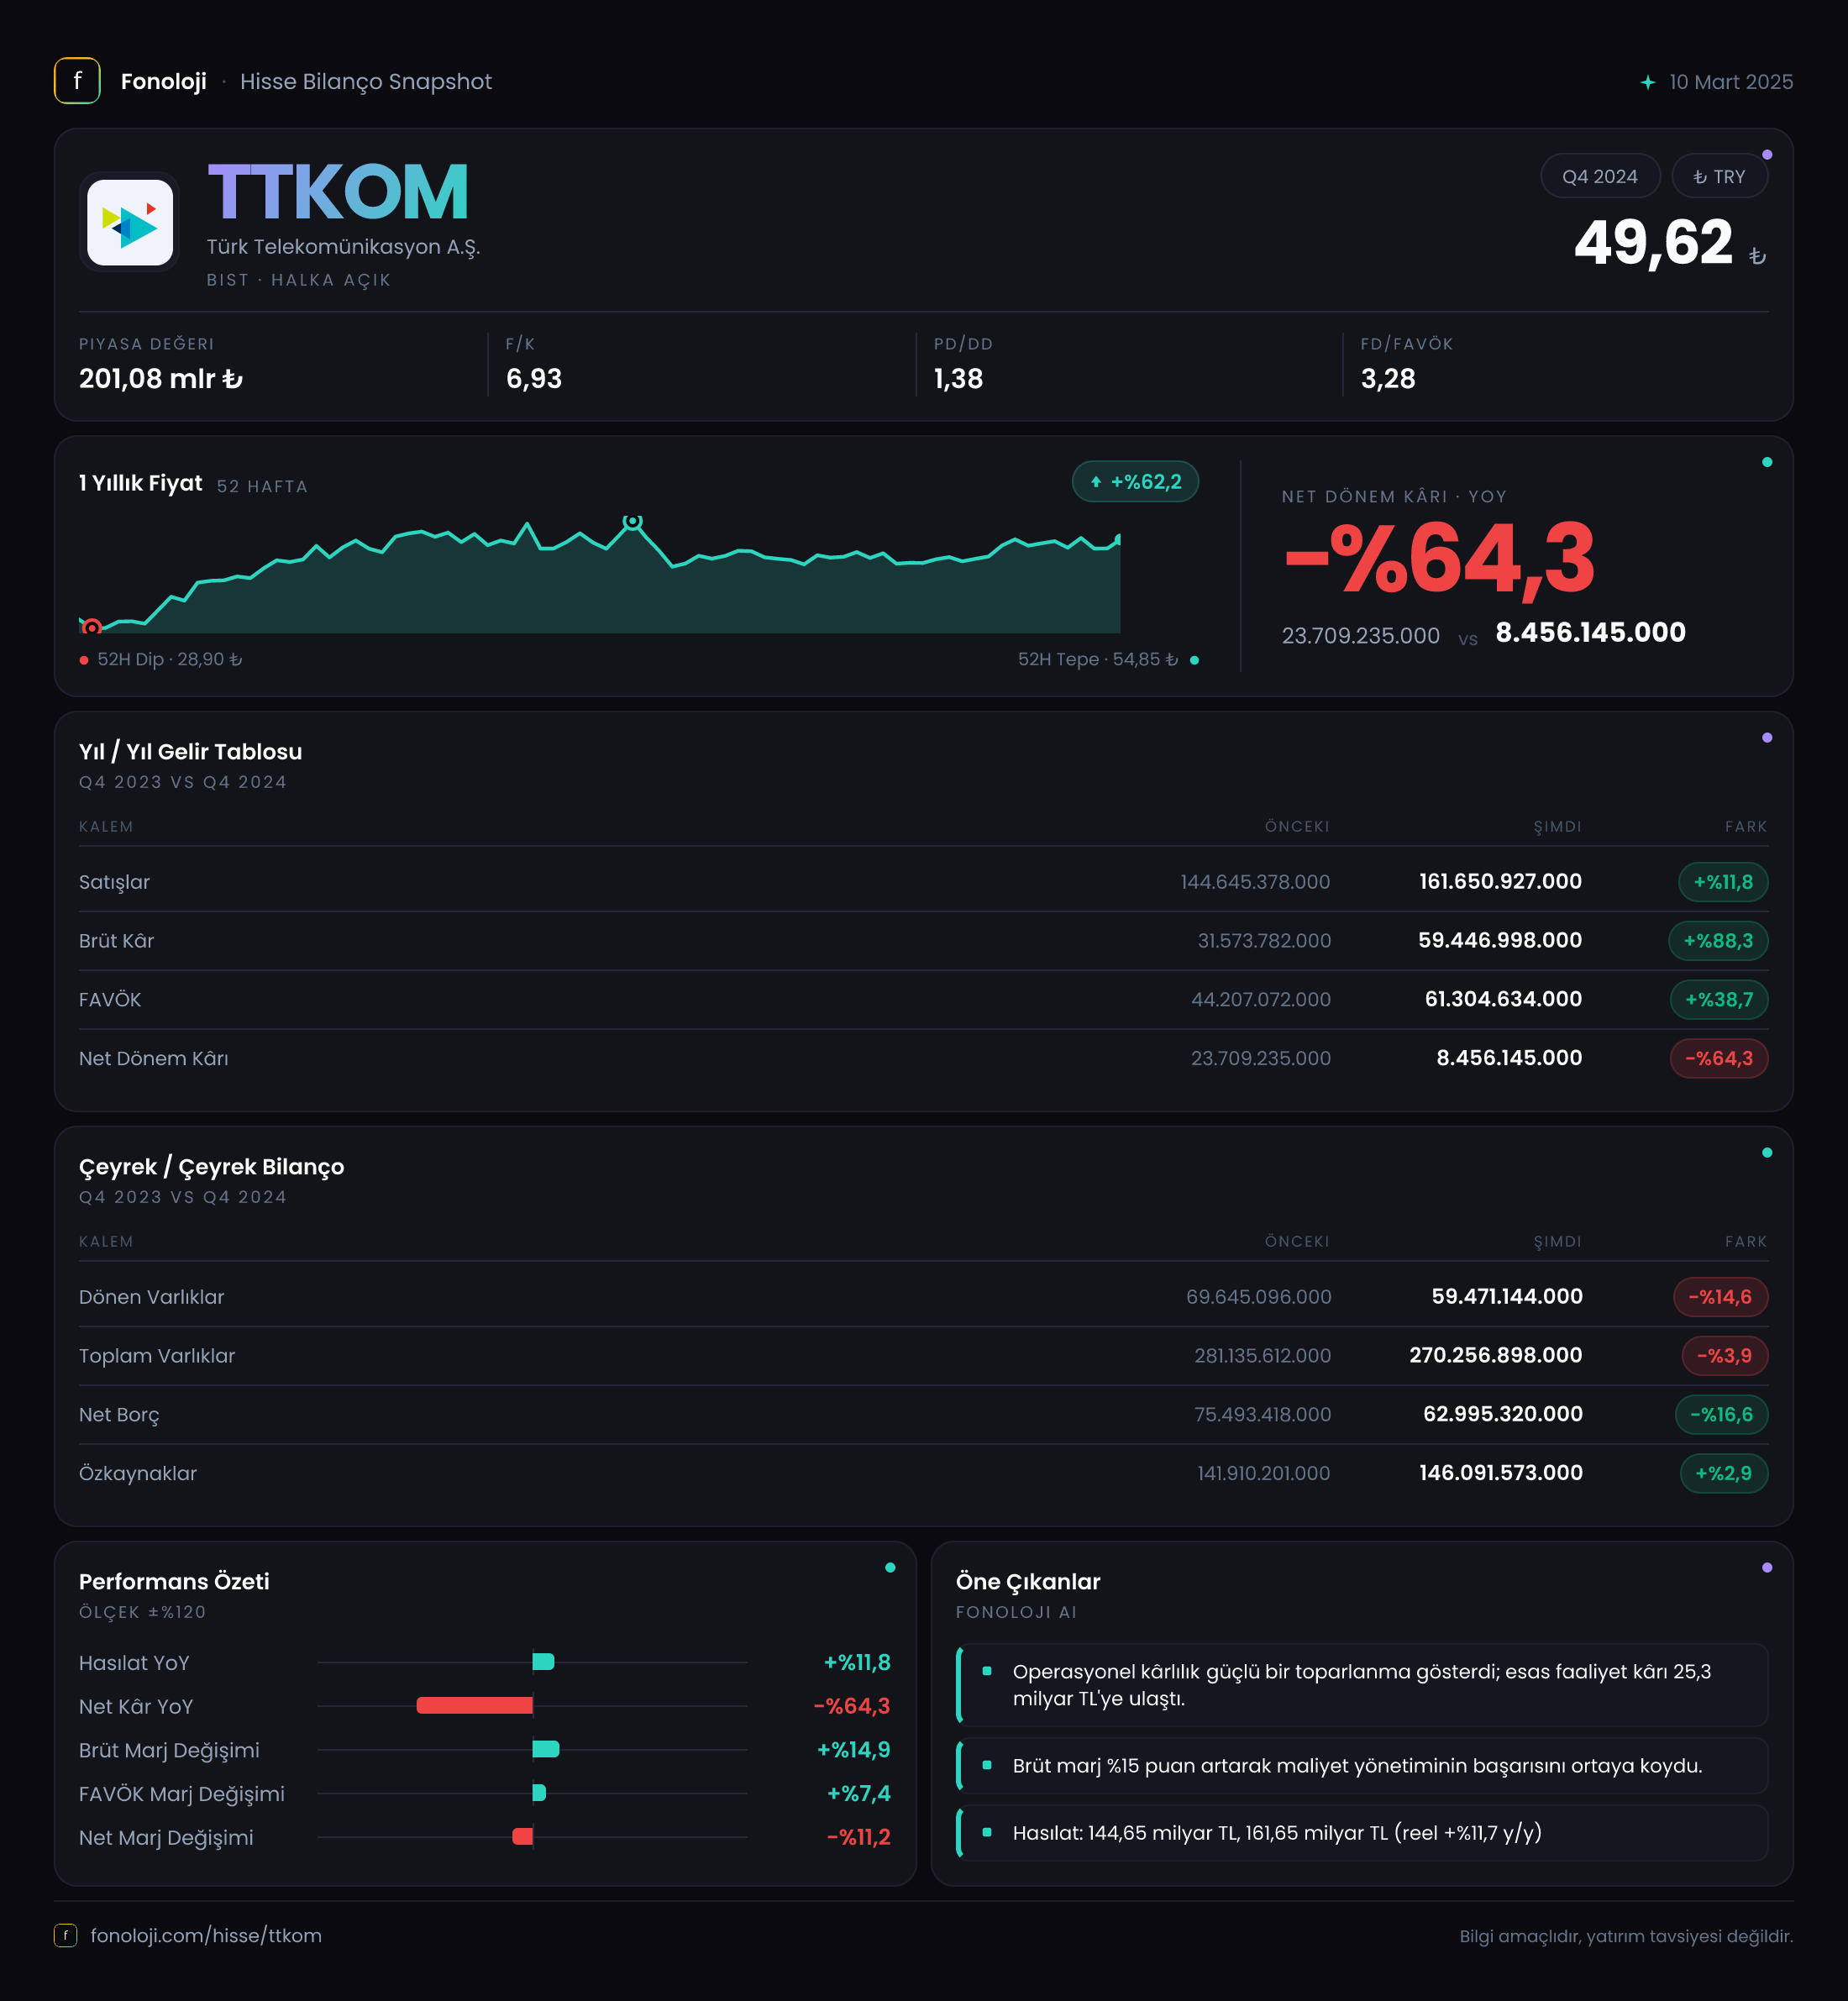Click the sparkle icon beside 10 Mart 2025
Viewport: 1848px width, 2001px height.
1647,82
